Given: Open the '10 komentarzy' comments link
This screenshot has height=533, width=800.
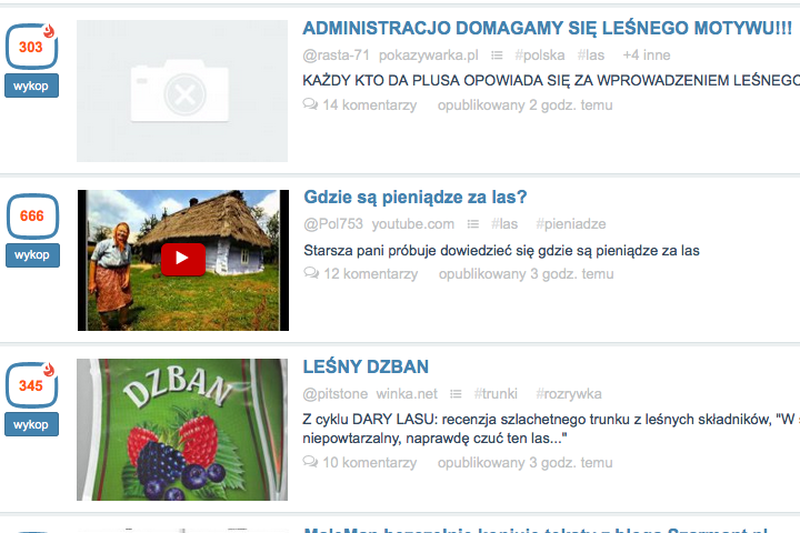Looking at the screenshot, I should coord(369,463).
